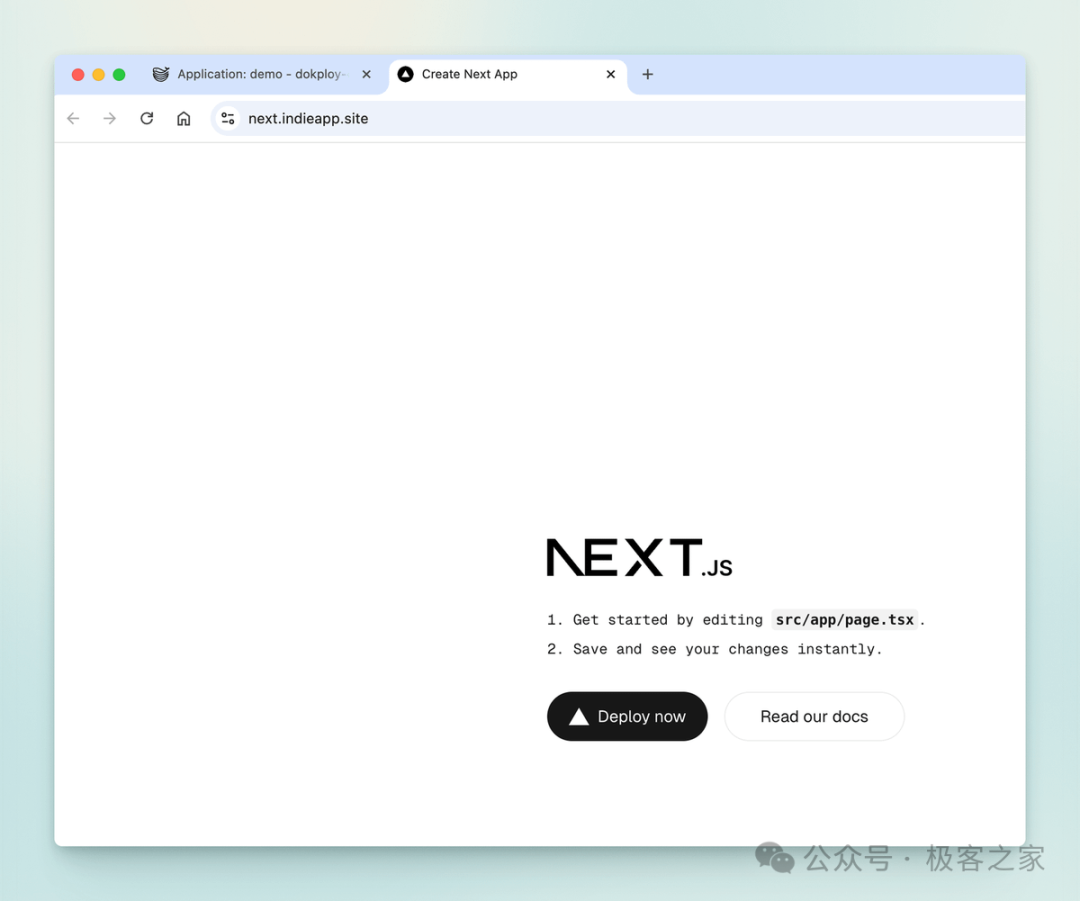Open a new tab with plus icon

coord(647,74)
